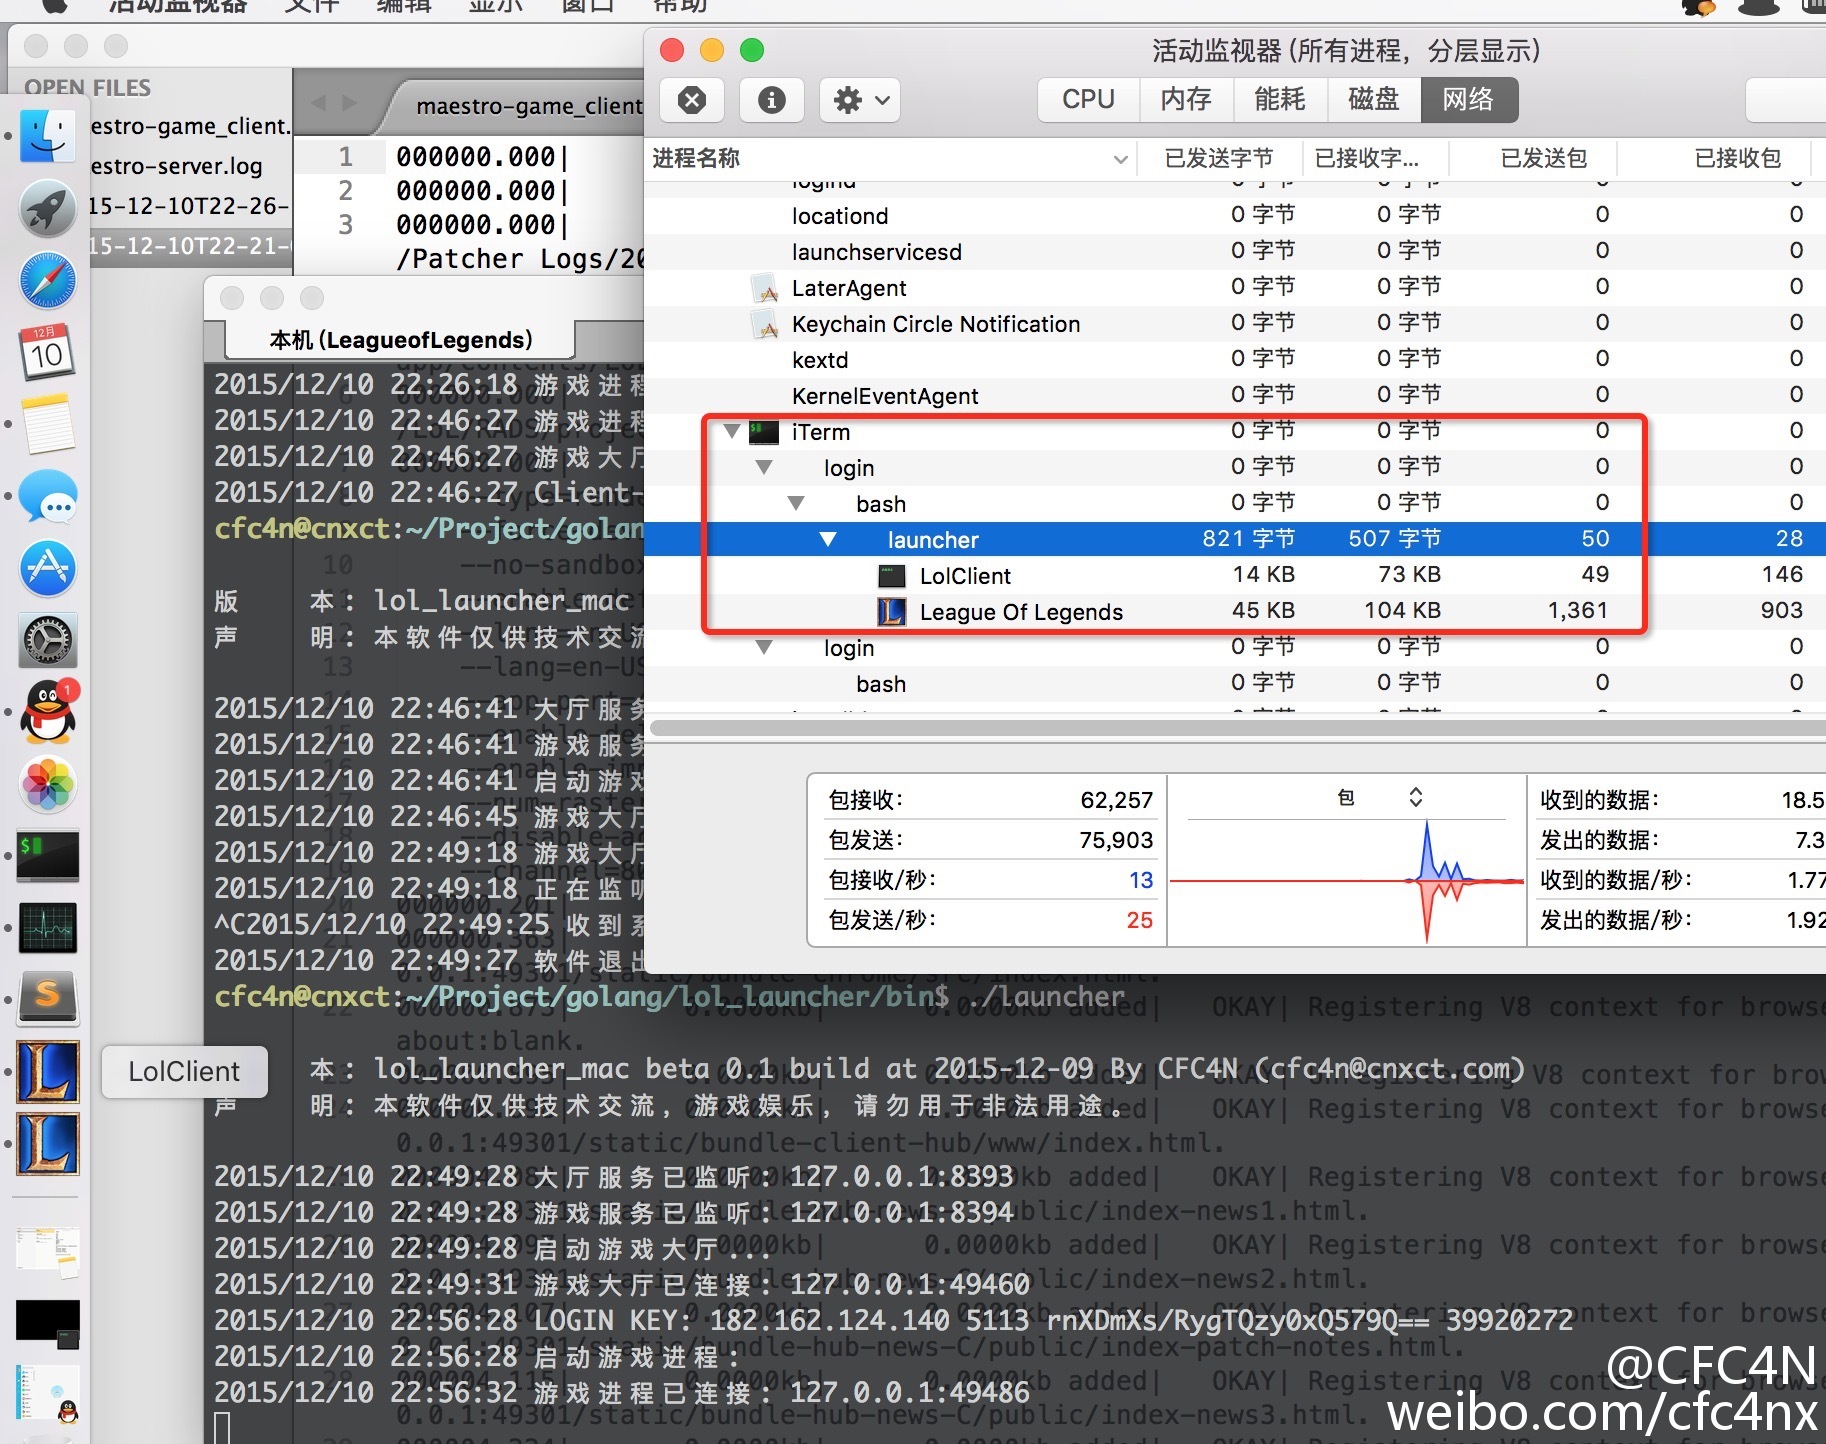This screenshot has width=1826, height=1444.
Task: Click network packets graph
Action: click(1346, 881)
